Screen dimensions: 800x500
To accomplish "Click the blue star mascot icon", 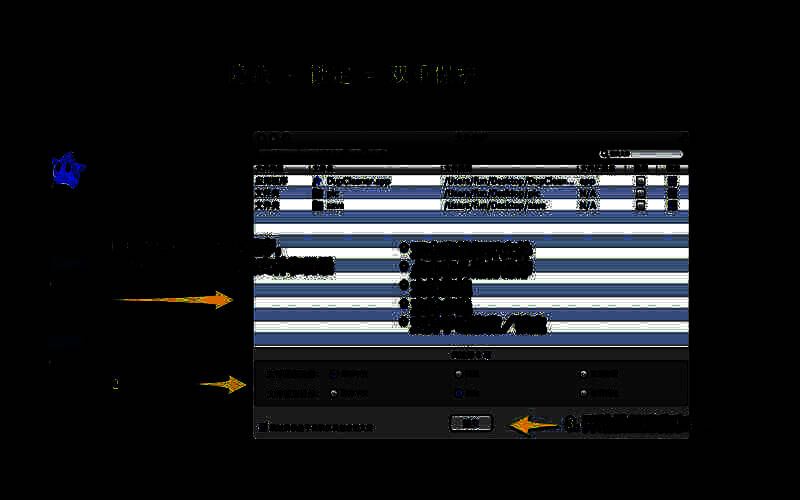I will tap(67, 171).
